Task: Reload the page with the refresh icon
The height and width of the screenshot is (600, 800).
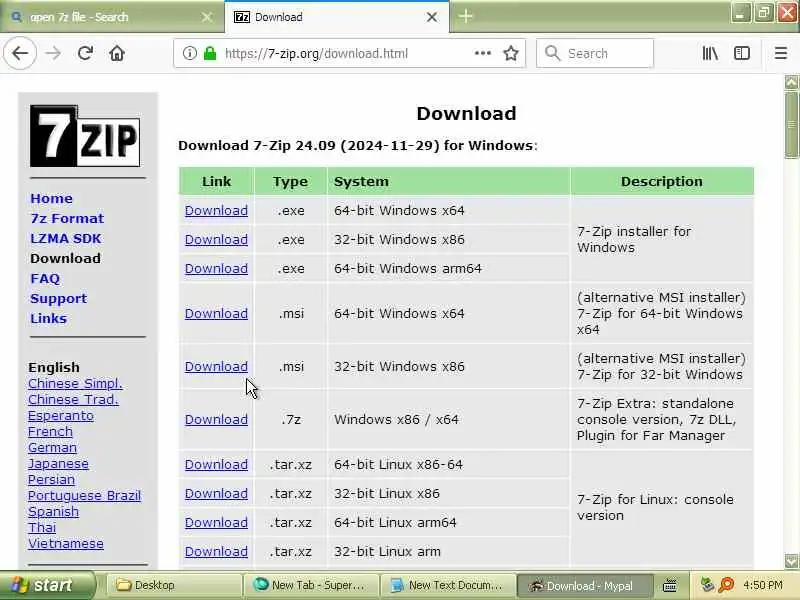Action: [85, 53]
